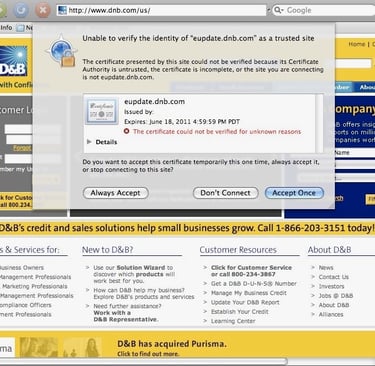Click 'Work with a D&B Representative' link
Image resolution: width=375 pixels, height=366 pixels.
coord(126,316)
